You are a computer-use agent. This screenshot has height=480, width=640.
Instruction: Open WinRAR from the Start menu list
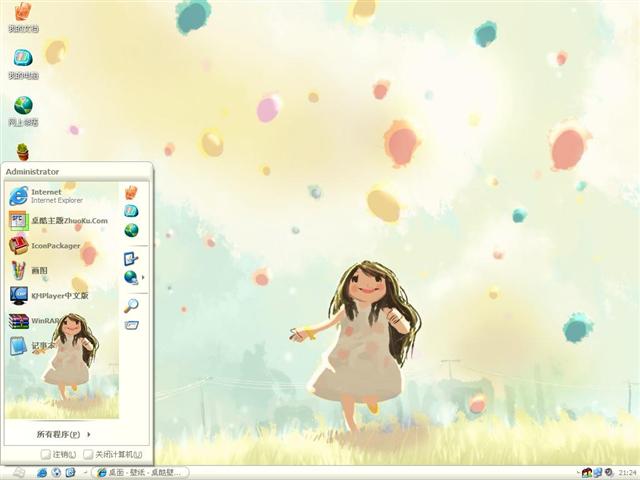pos(45,321)
